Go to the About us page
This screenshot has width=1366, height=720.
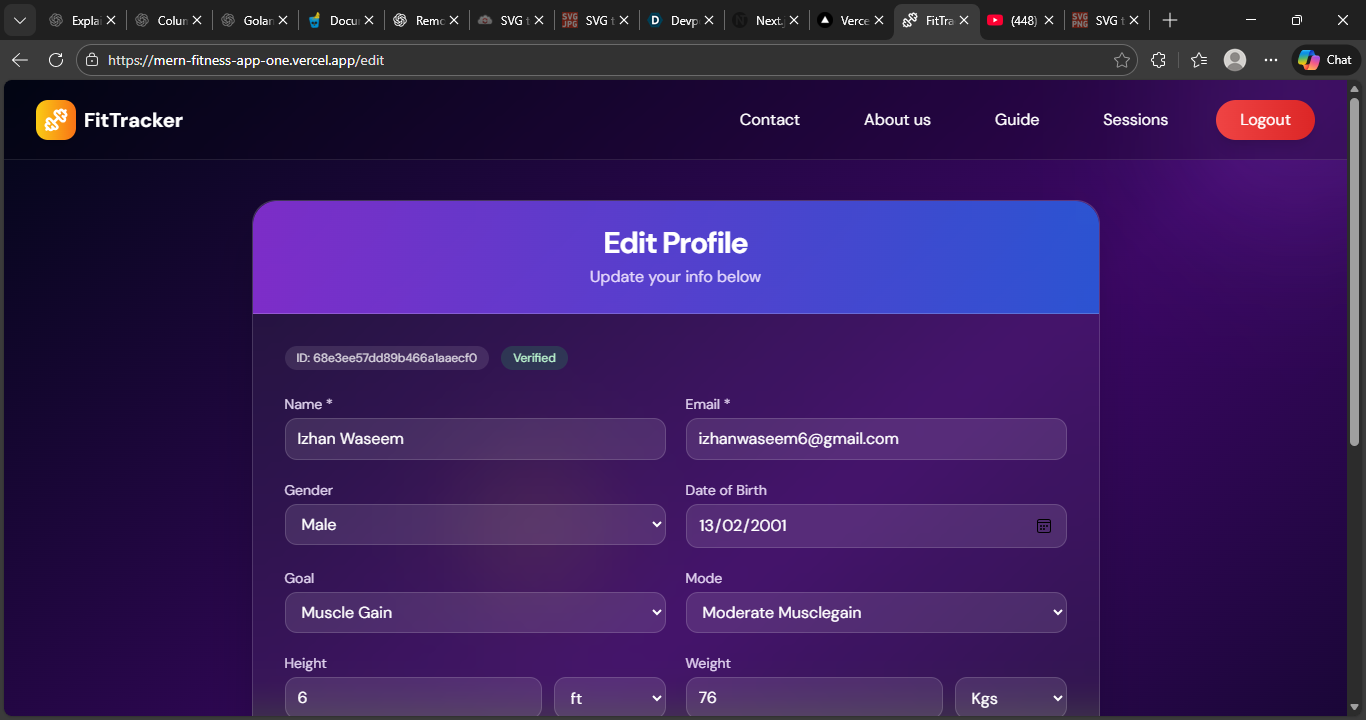pyautogui.click(x=897, y=120)
